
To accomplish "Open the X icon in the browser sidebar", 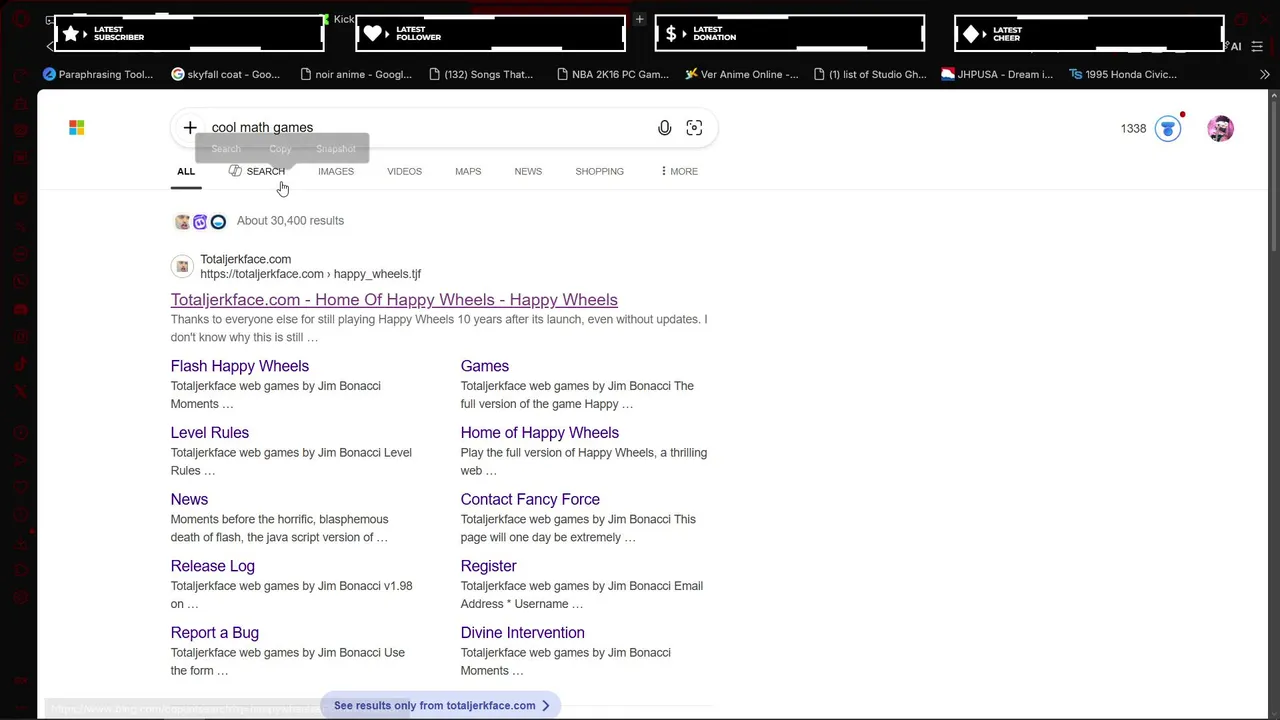I will pos(21,391).
